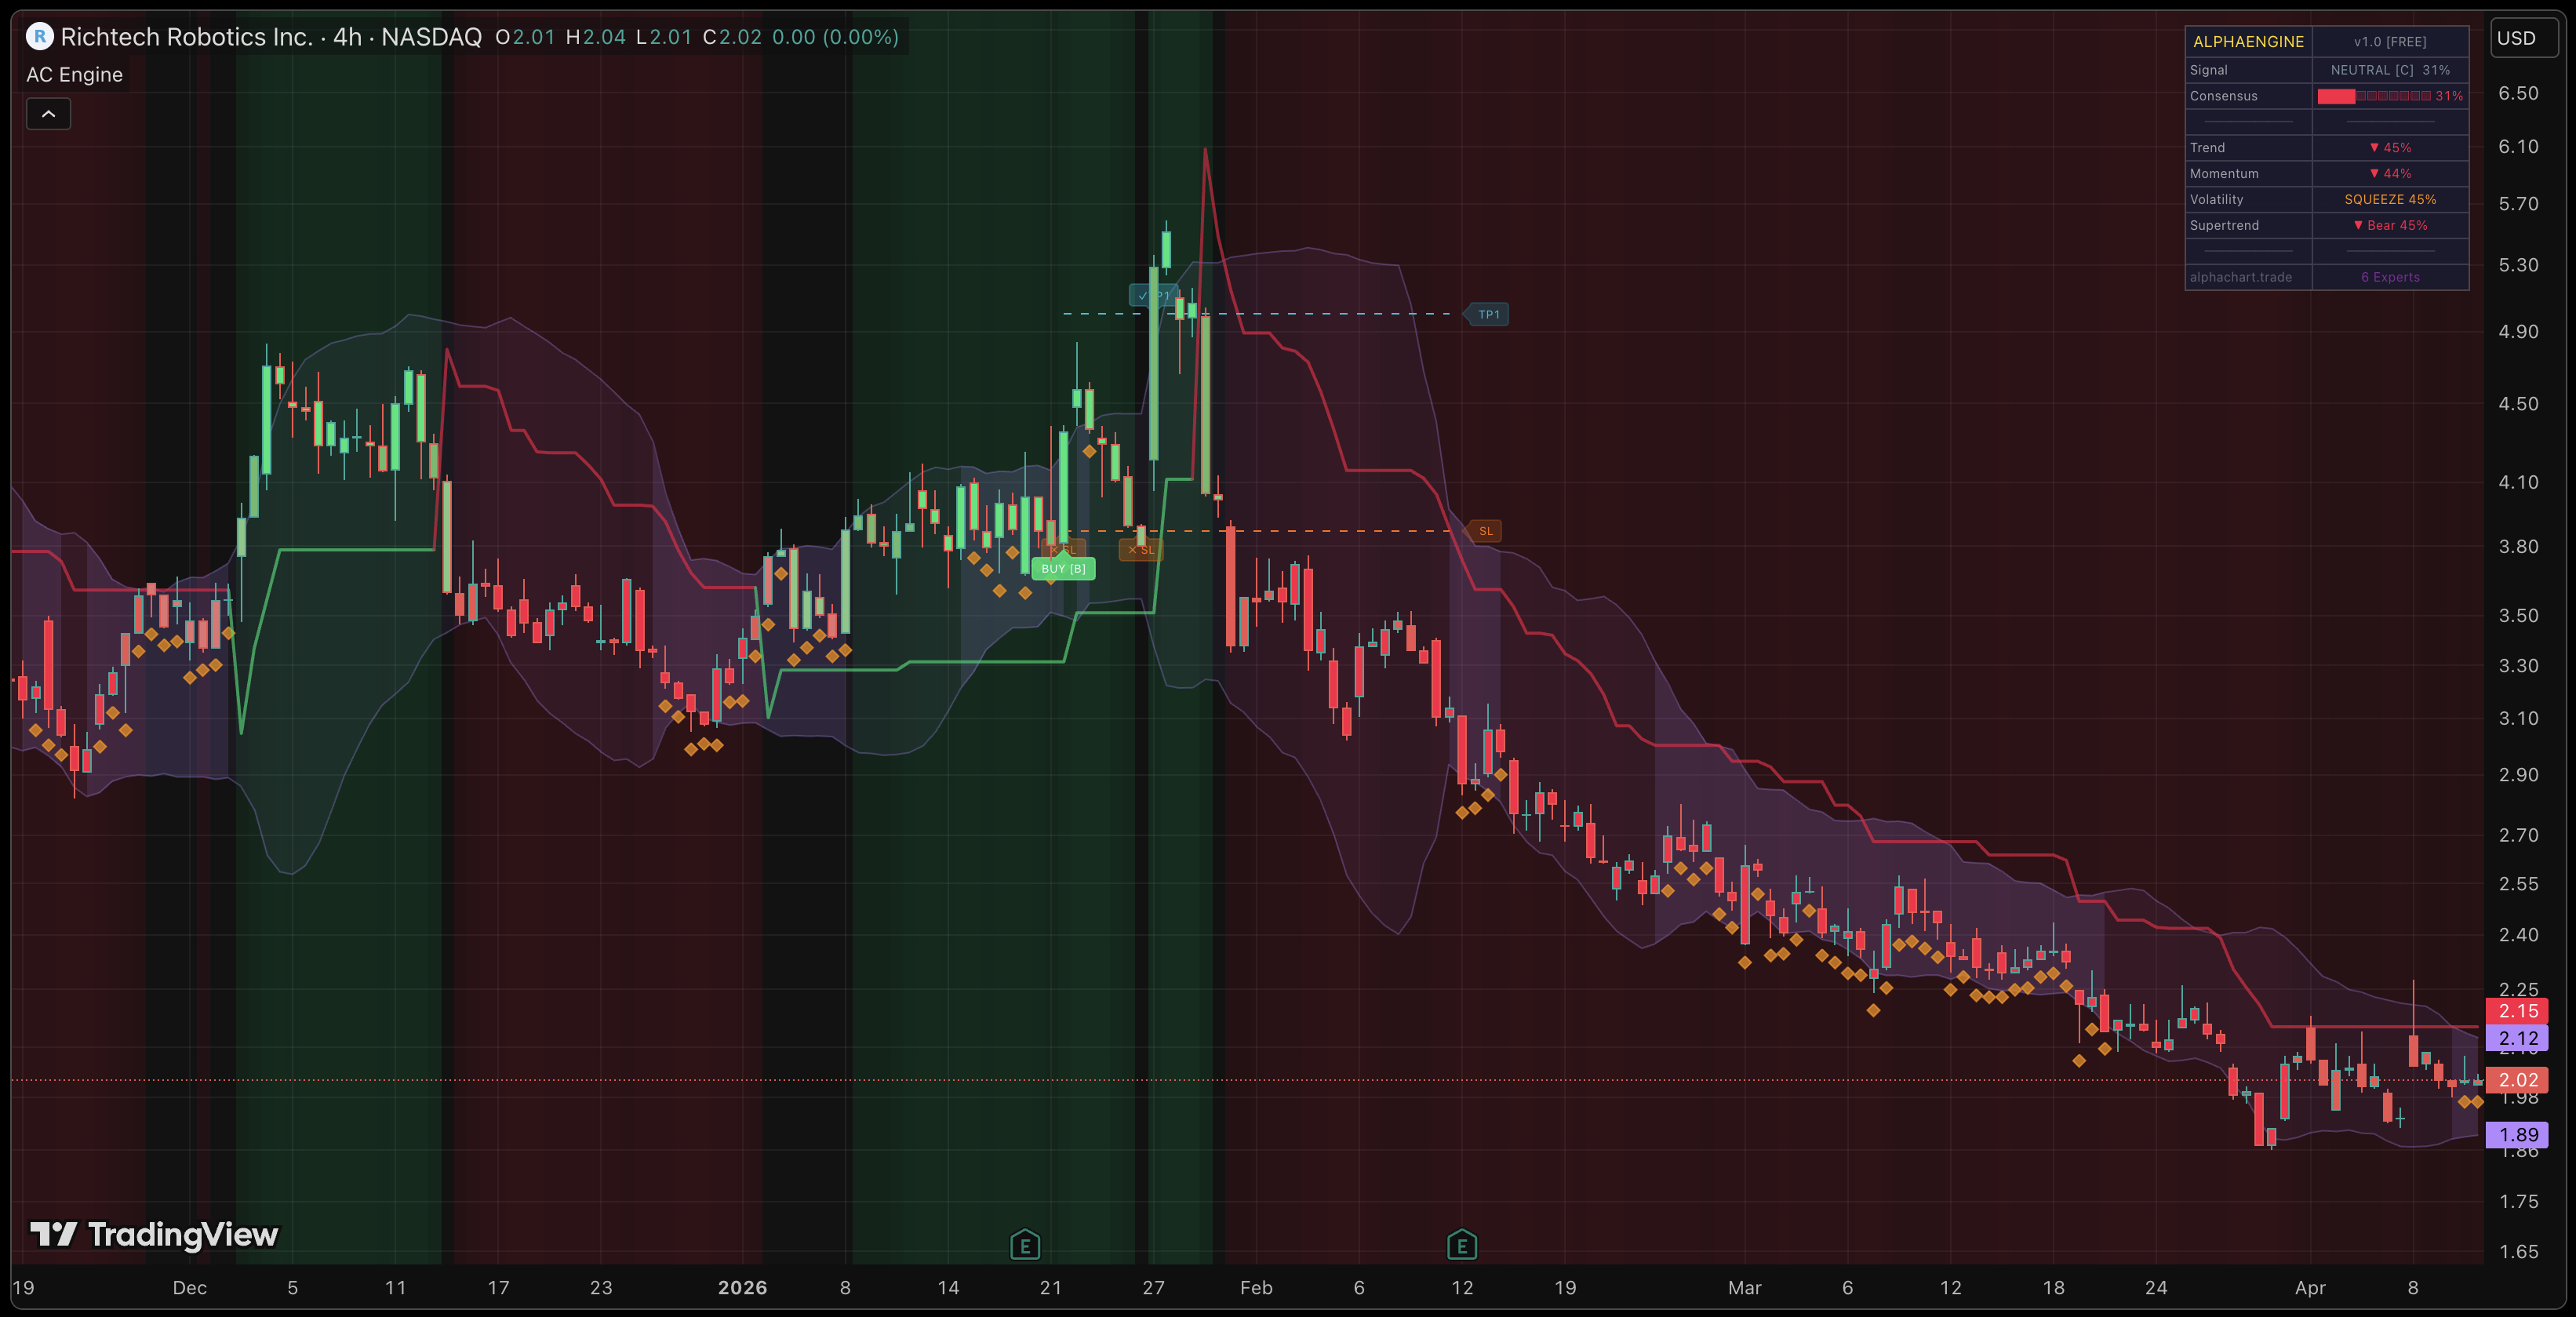Click 'Feb' on the time axis

1256,1288
